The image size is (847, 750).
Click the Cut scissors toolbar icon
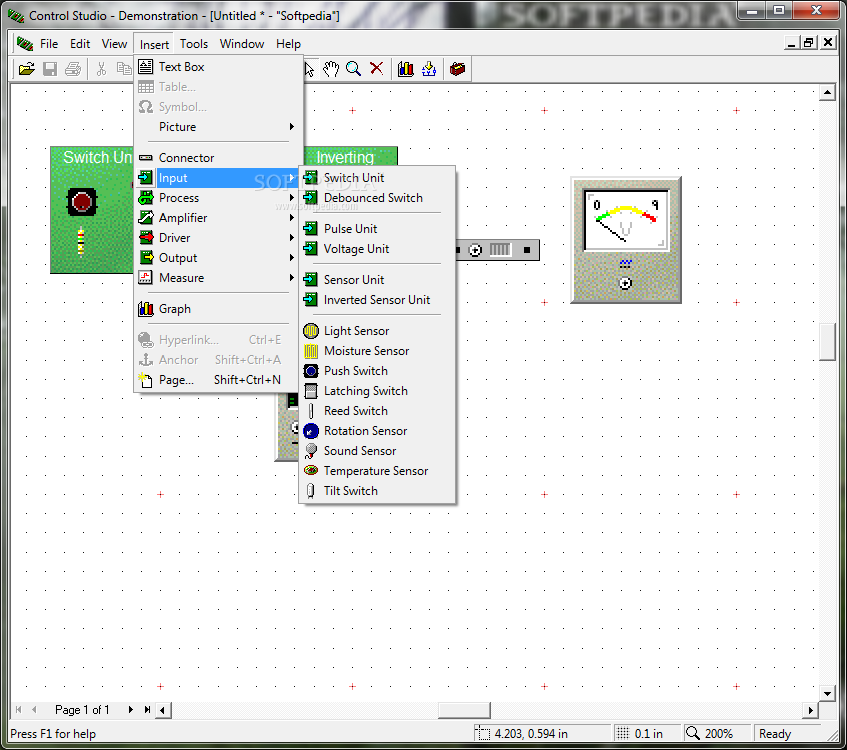click(x=101, y=69)
